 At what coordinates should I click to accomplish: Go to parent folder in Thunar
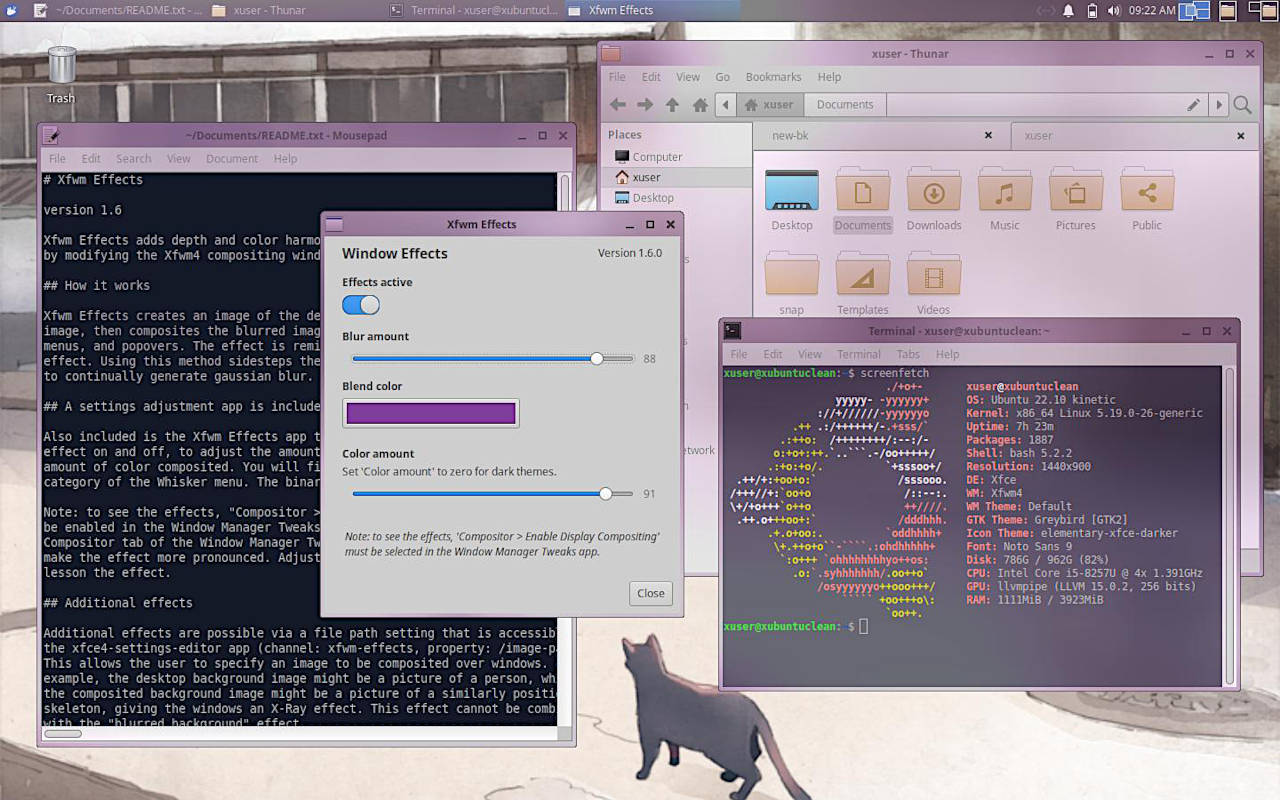672,104
